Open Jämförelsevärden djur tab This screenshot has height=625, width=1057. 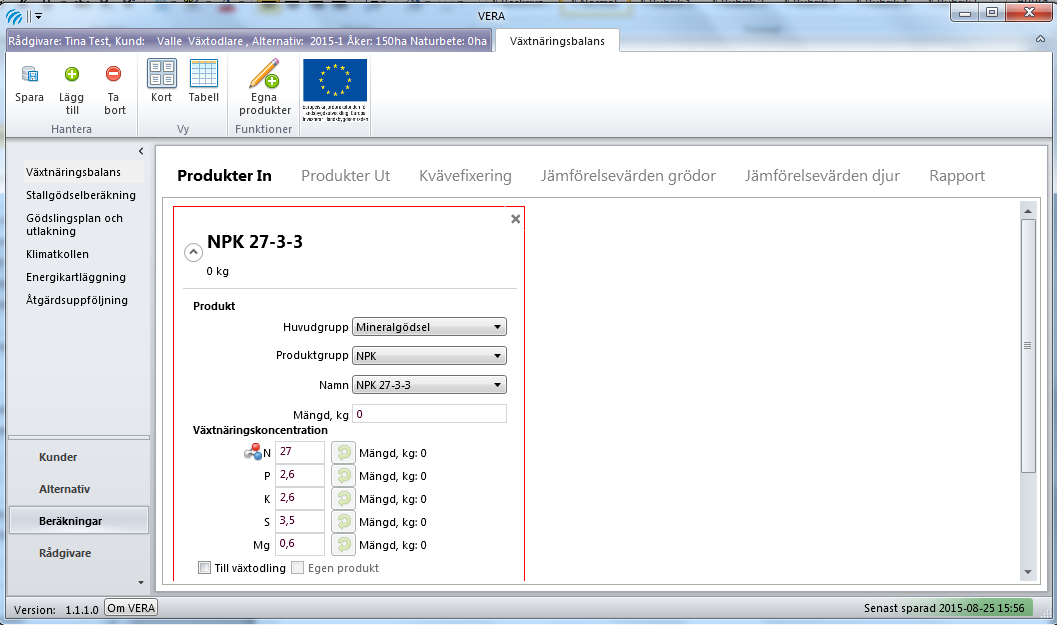coord(822,176)
